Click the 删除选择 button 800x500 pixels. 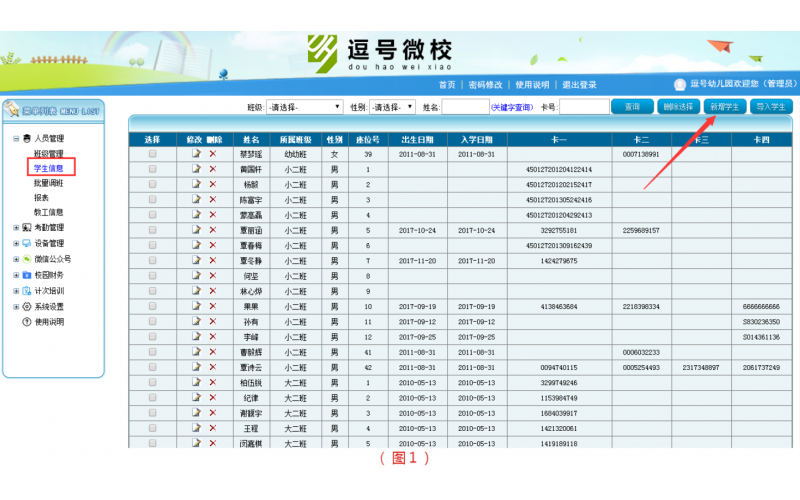point(678,107)
